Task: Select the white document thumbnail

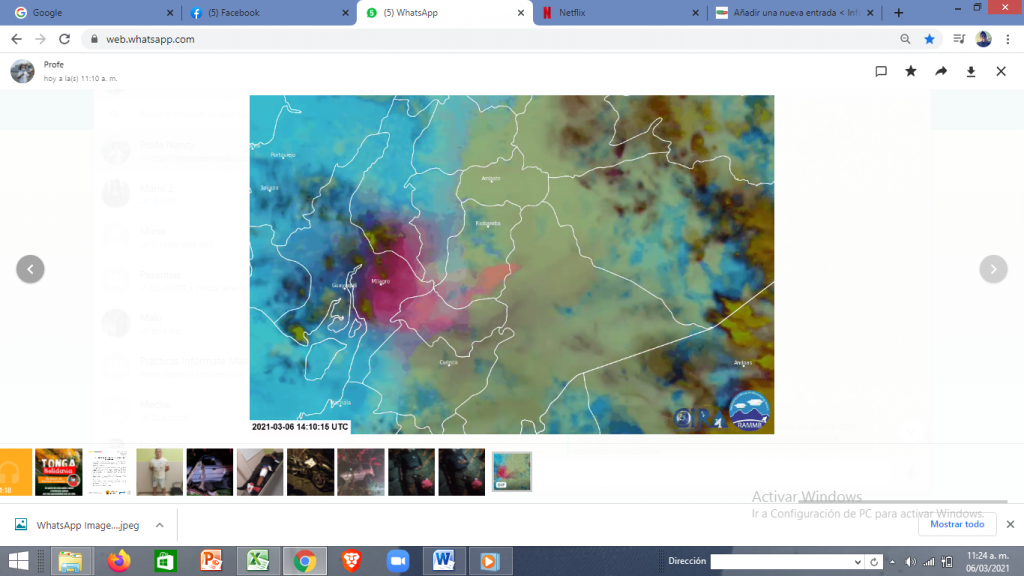Action: point(109,472)
